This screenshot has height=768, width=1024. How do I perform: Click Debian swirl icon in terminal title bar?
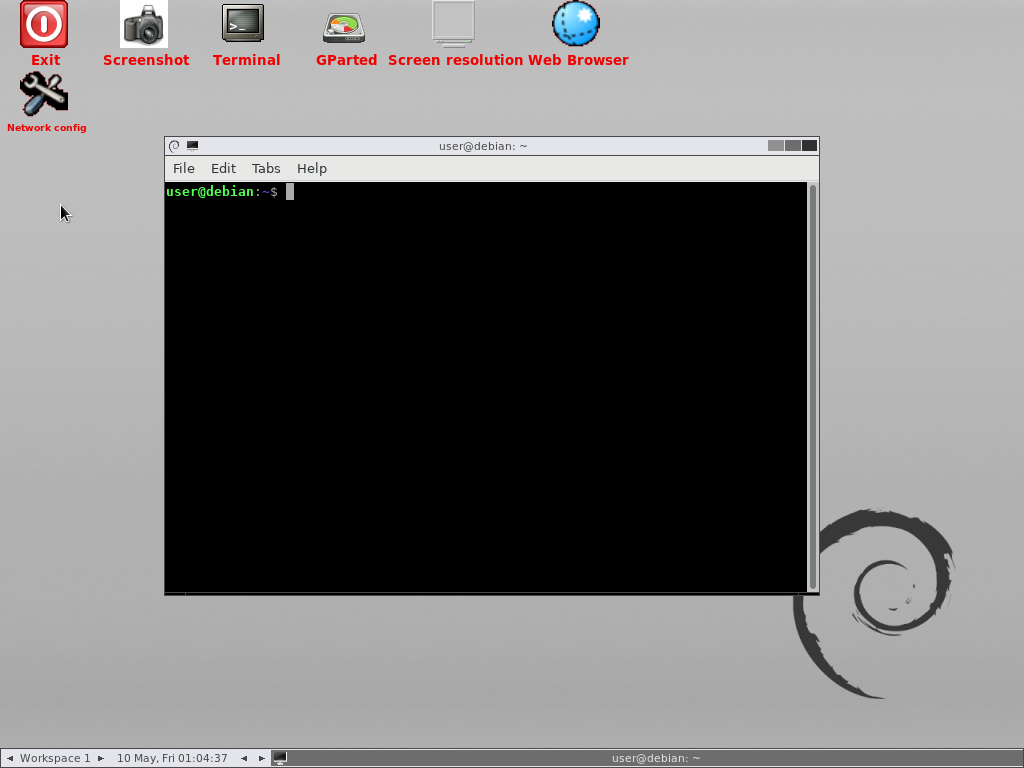pos(174,146)
